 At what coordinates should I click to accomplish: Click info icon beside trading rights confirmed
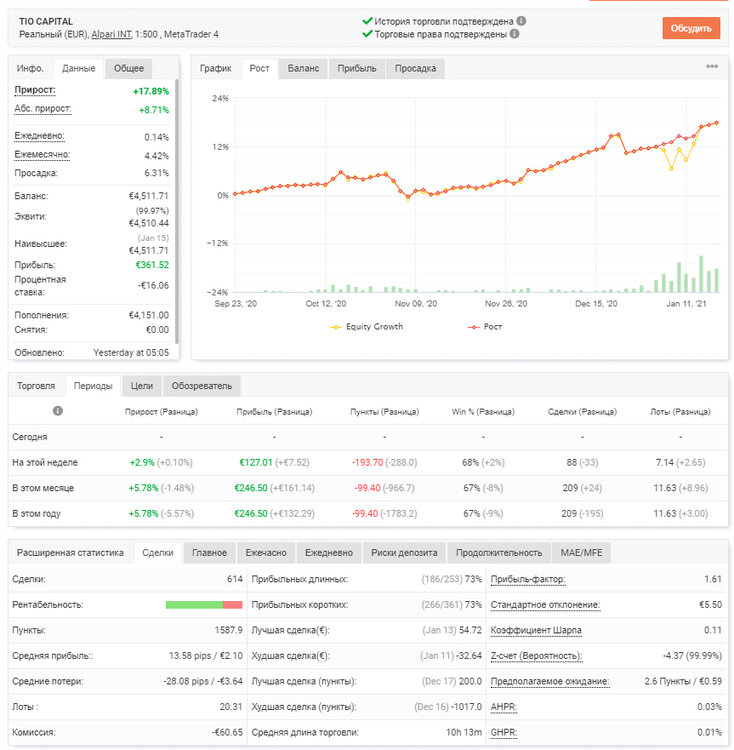pos(515,34)
